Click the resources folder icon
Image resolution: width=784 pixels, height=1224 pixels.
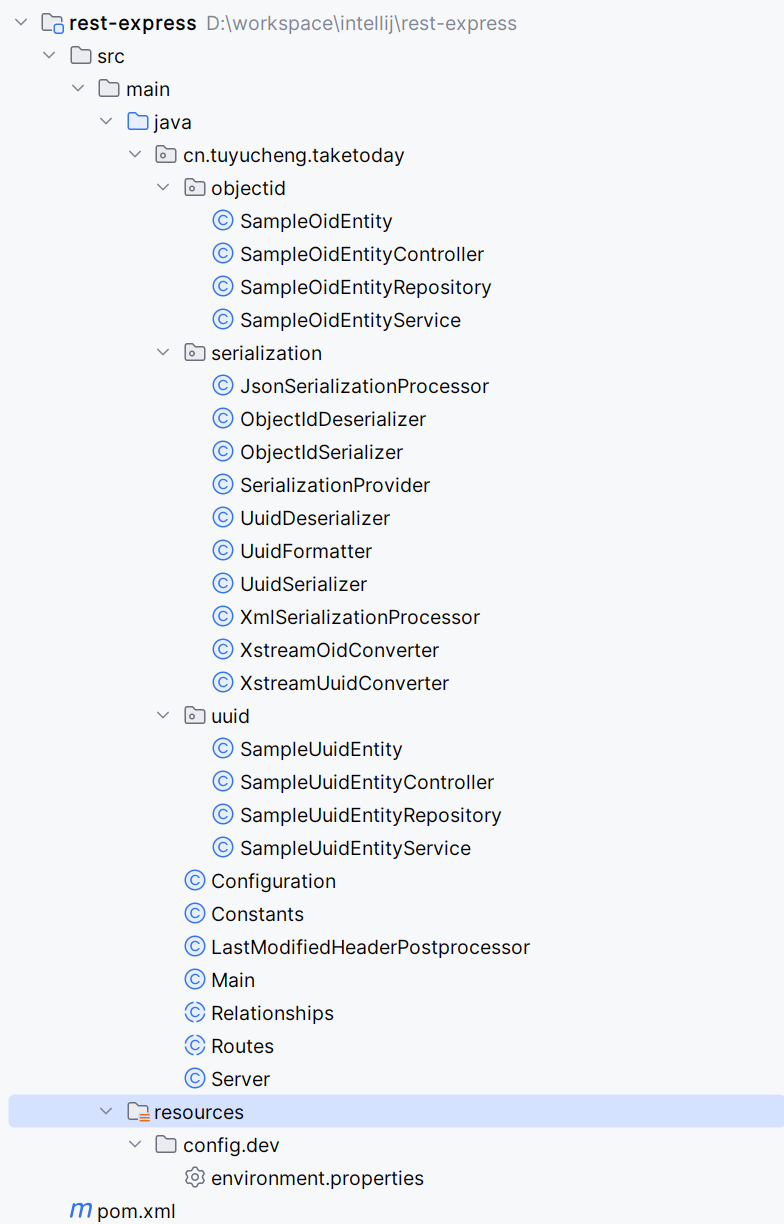(138, 1112)
